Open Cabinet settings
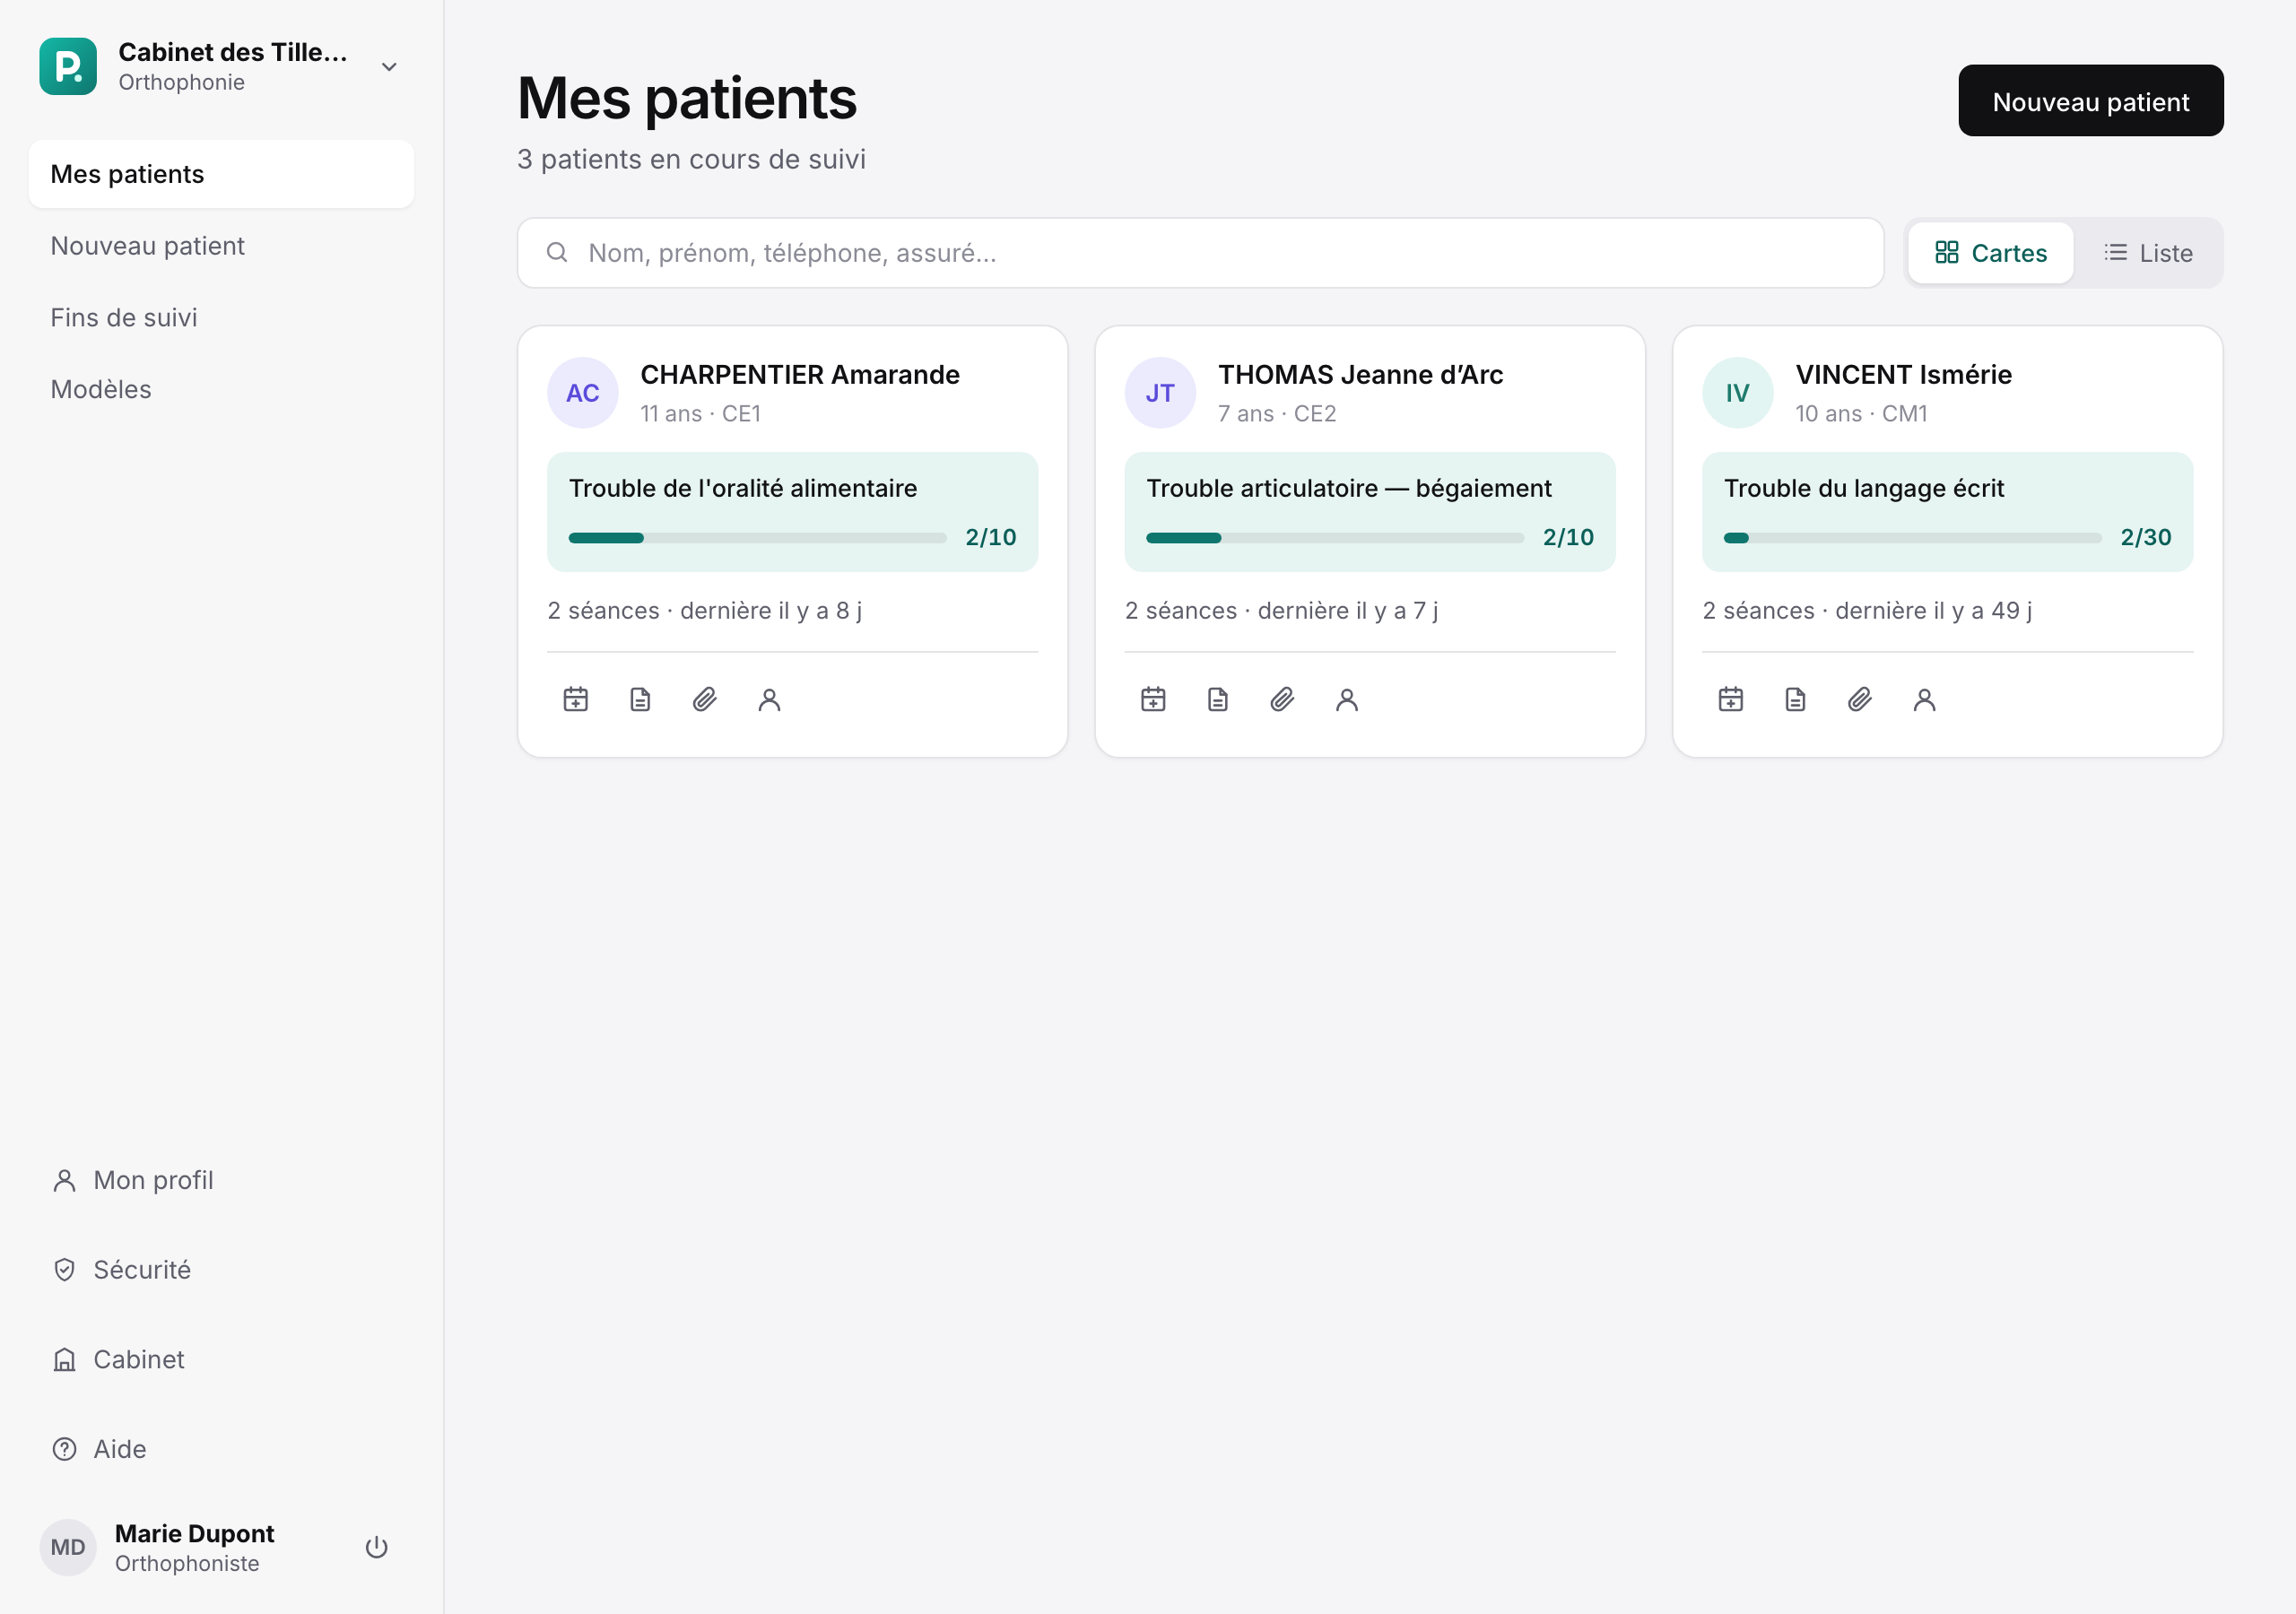 [221, 1359]
